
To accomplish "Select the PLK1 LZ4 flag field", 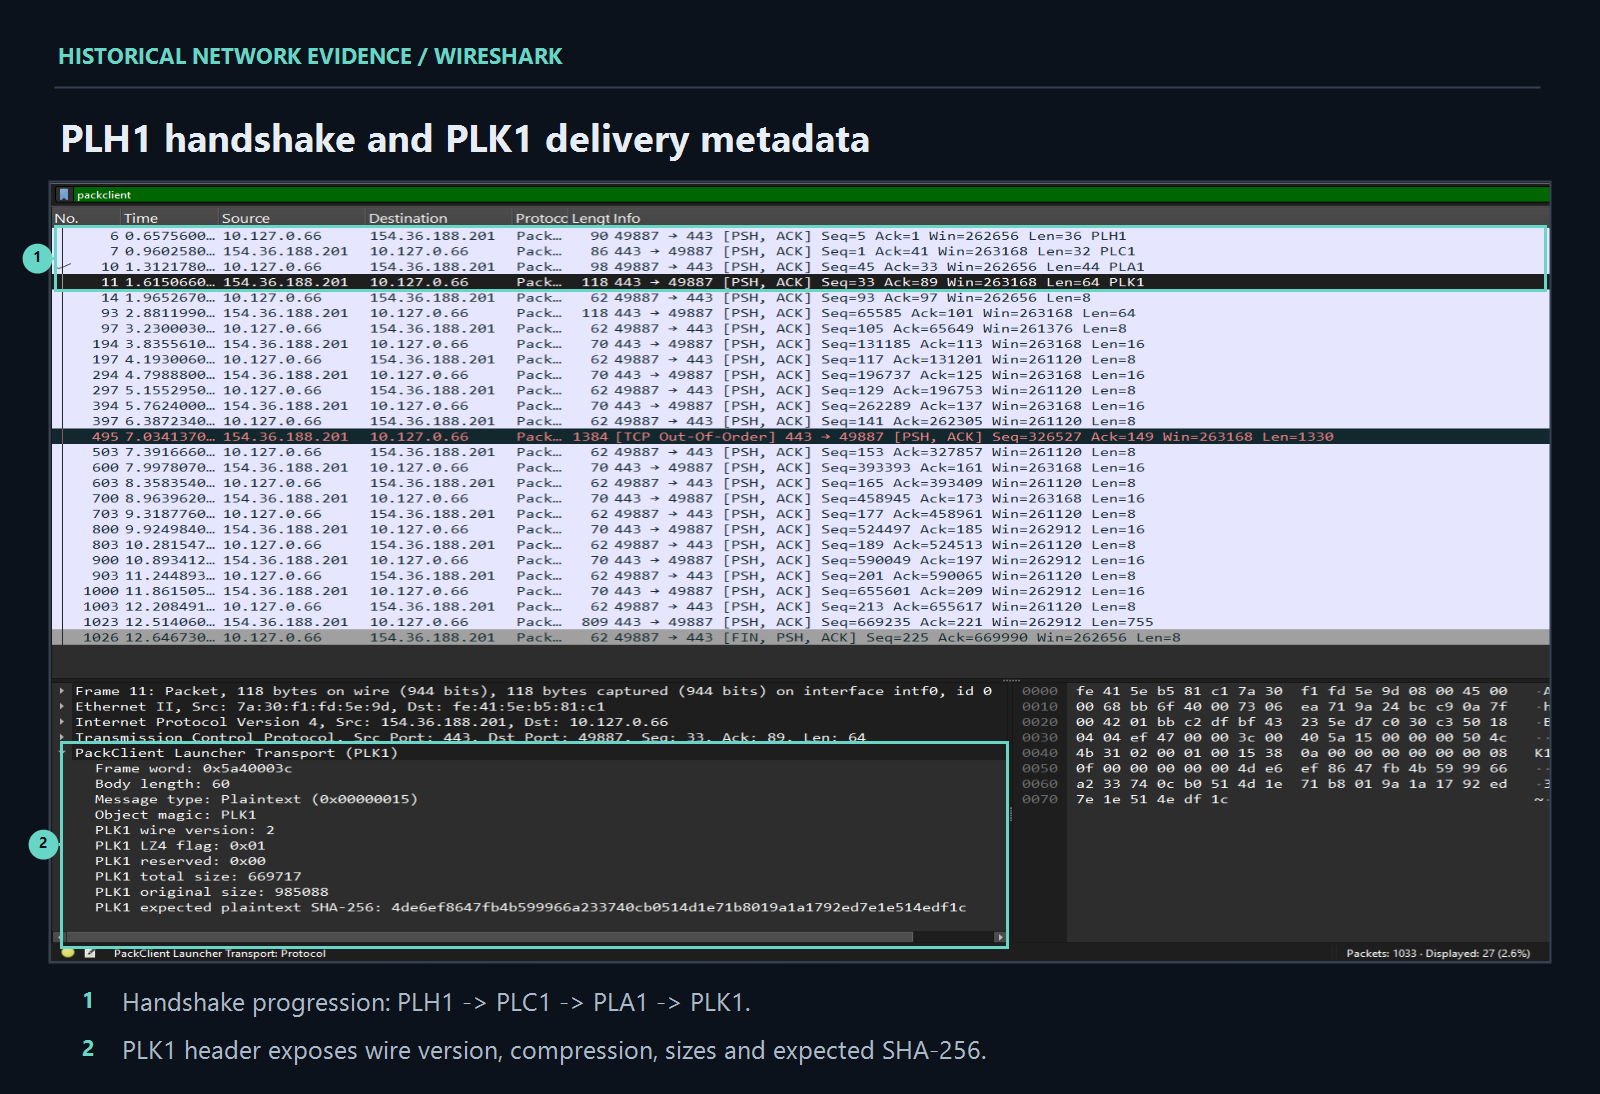I will pos(180,846).
